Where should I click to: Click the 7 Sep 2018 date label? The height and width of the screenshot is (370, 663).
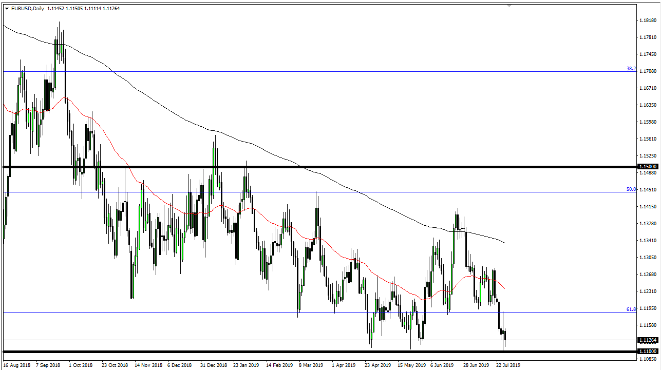(48, 365)
